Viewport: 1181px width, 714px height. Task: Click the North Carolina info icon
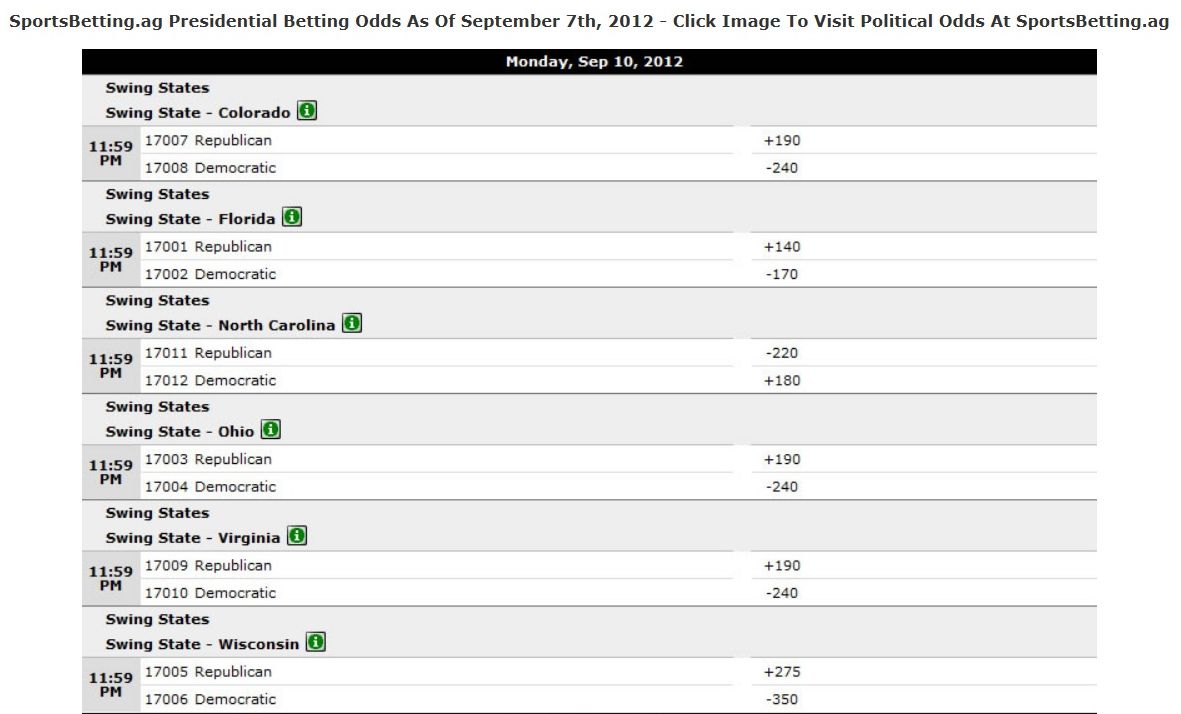pos(352,323)
